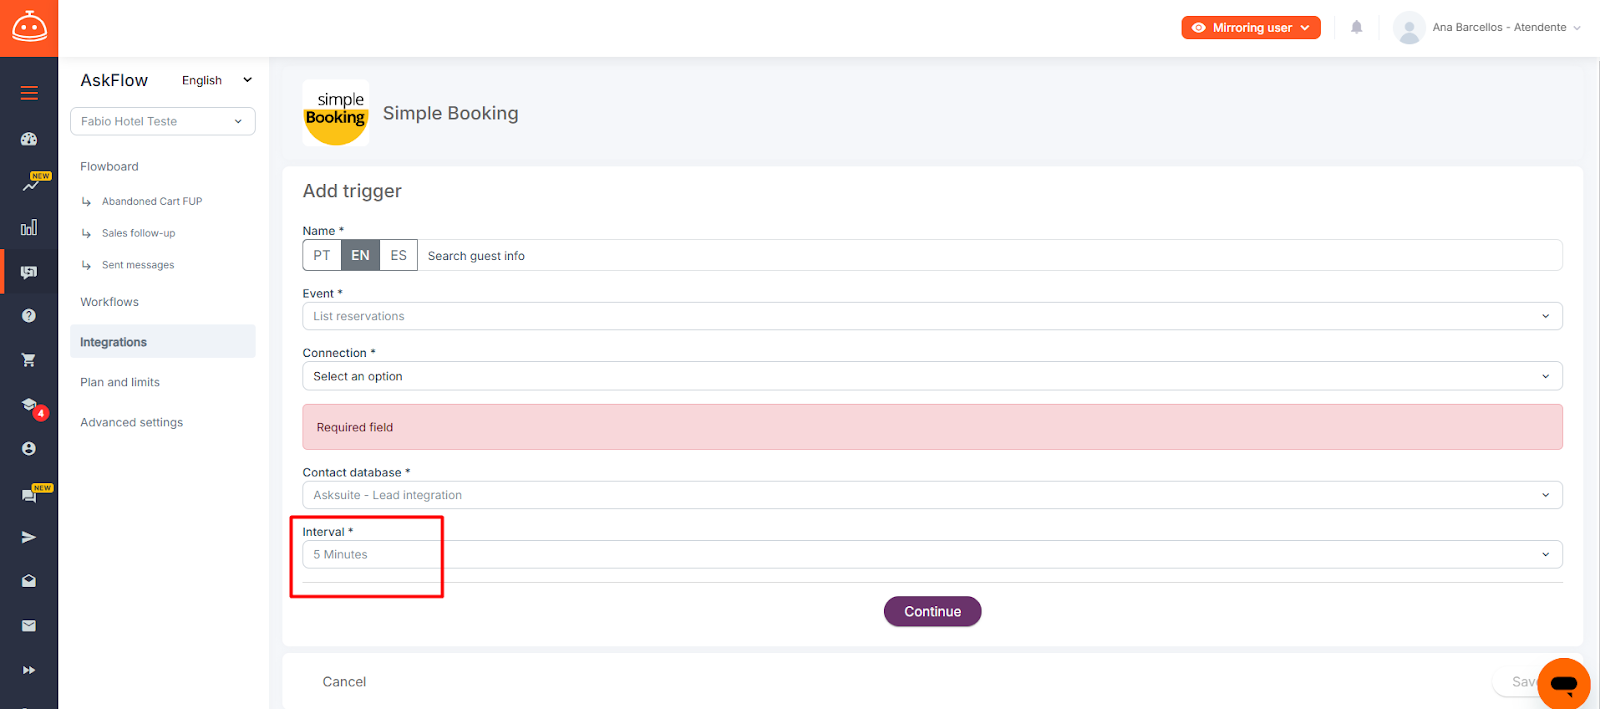
Task: Open the orange live chat widget
Action: point(1564,684)
